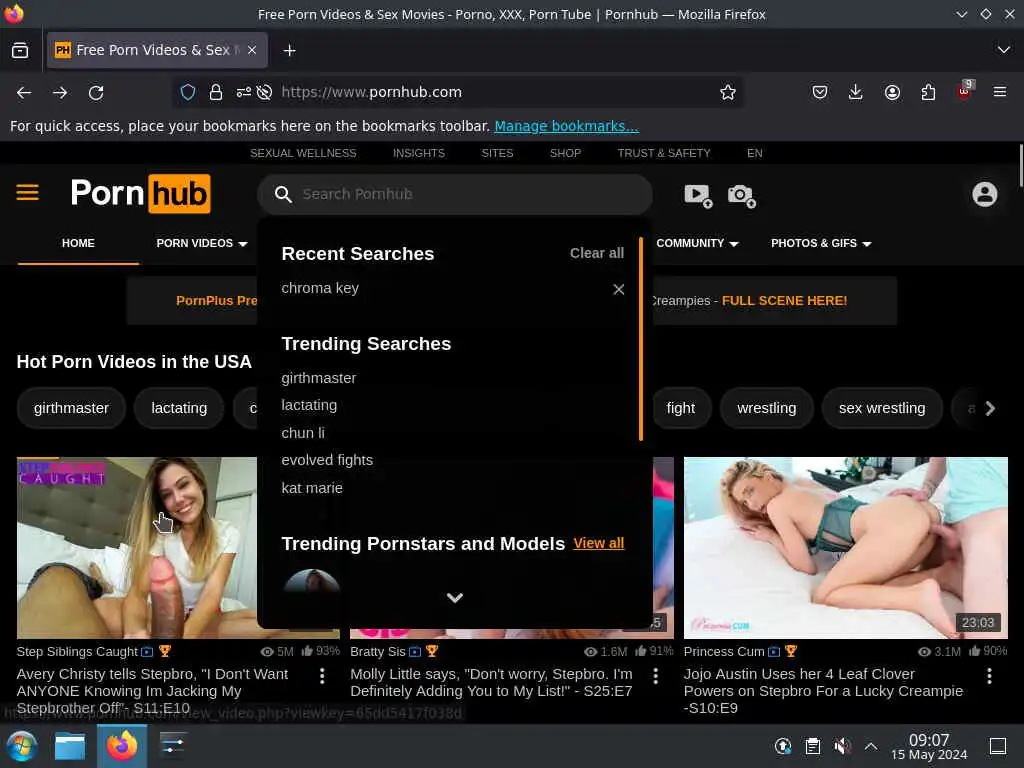Select the recent search 'chroma key'
Viewport: 1024px width, 768px height.
320,288
